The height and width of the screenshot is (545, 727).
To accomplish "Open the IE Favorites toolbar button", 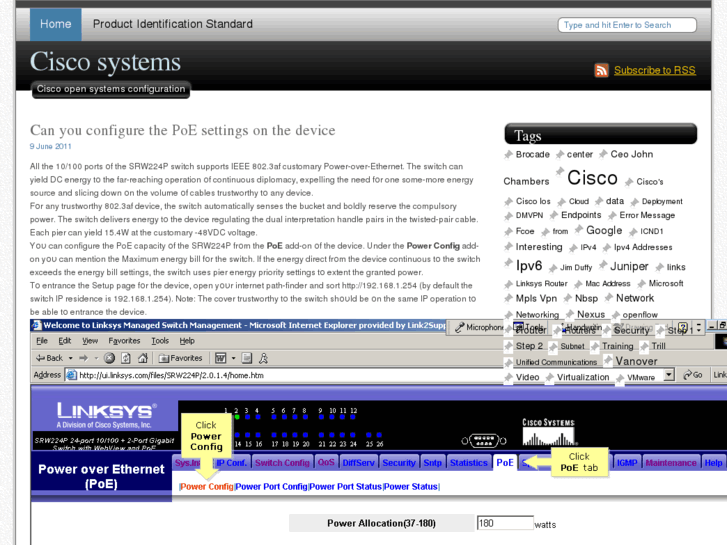I will (181, 358).
